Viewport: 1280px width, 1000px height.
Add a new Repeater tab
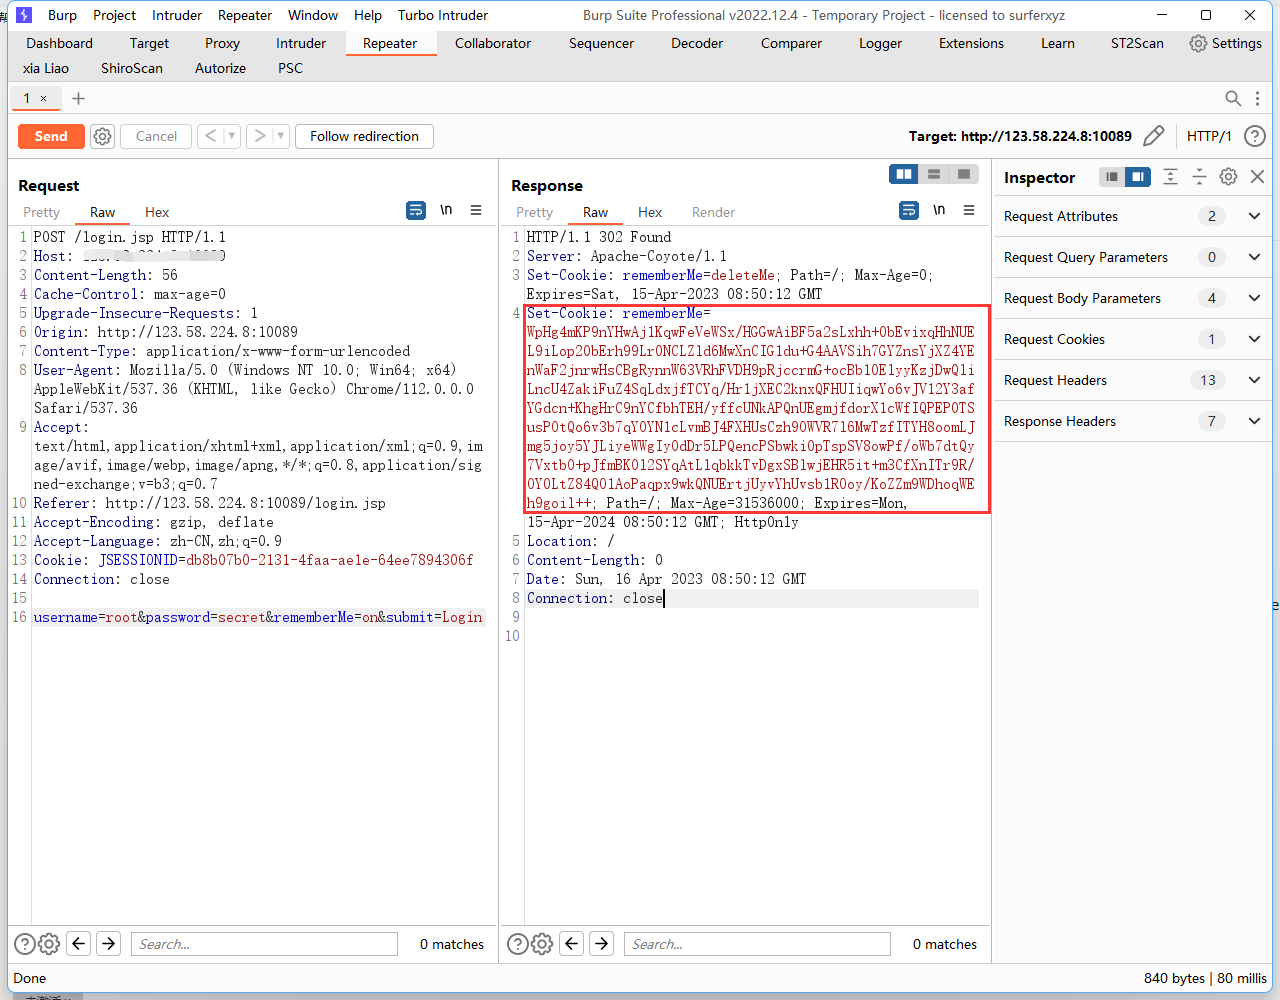click(x=79, y=98)
